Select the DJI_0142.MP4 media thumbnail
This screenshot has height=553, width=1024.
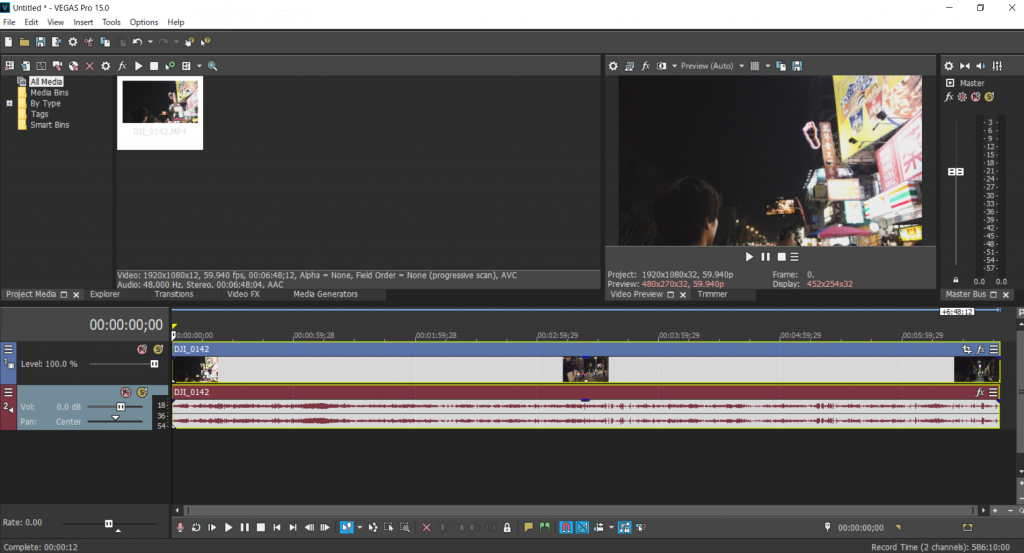pos(160,113)
